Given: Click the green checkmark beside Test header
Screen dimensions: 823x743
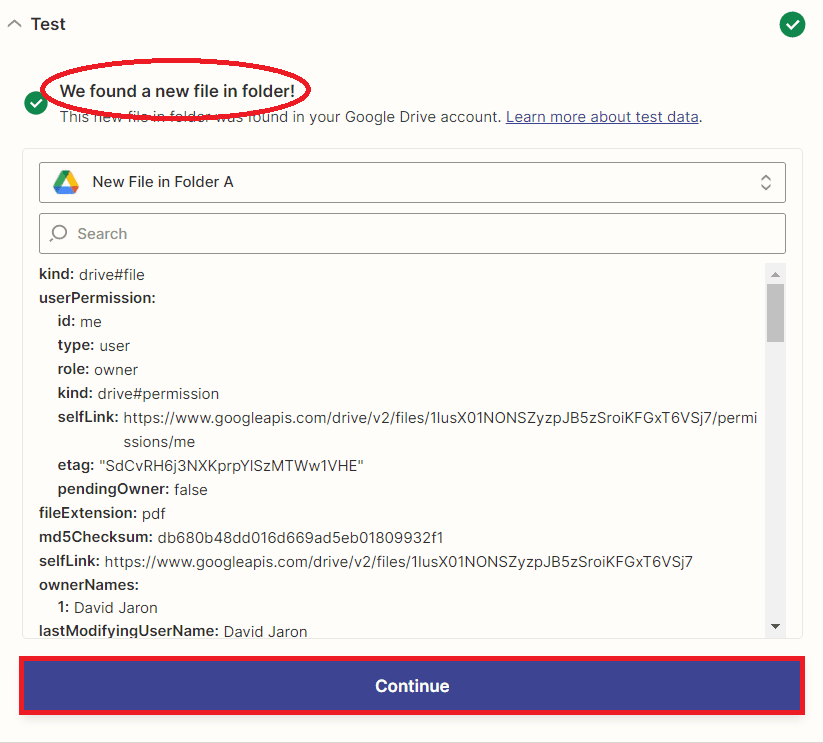Looking at the screenshot, I should (x=792, y=24).
